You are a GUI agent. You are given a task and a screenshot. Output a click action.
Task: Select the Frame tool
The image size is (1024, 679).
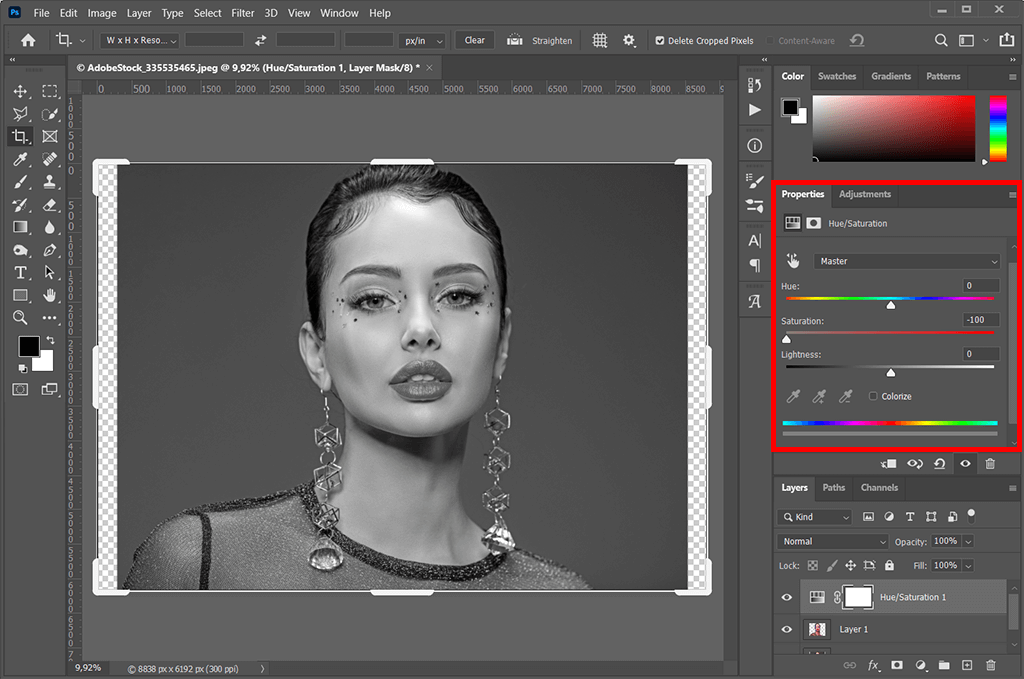[50, 136]
